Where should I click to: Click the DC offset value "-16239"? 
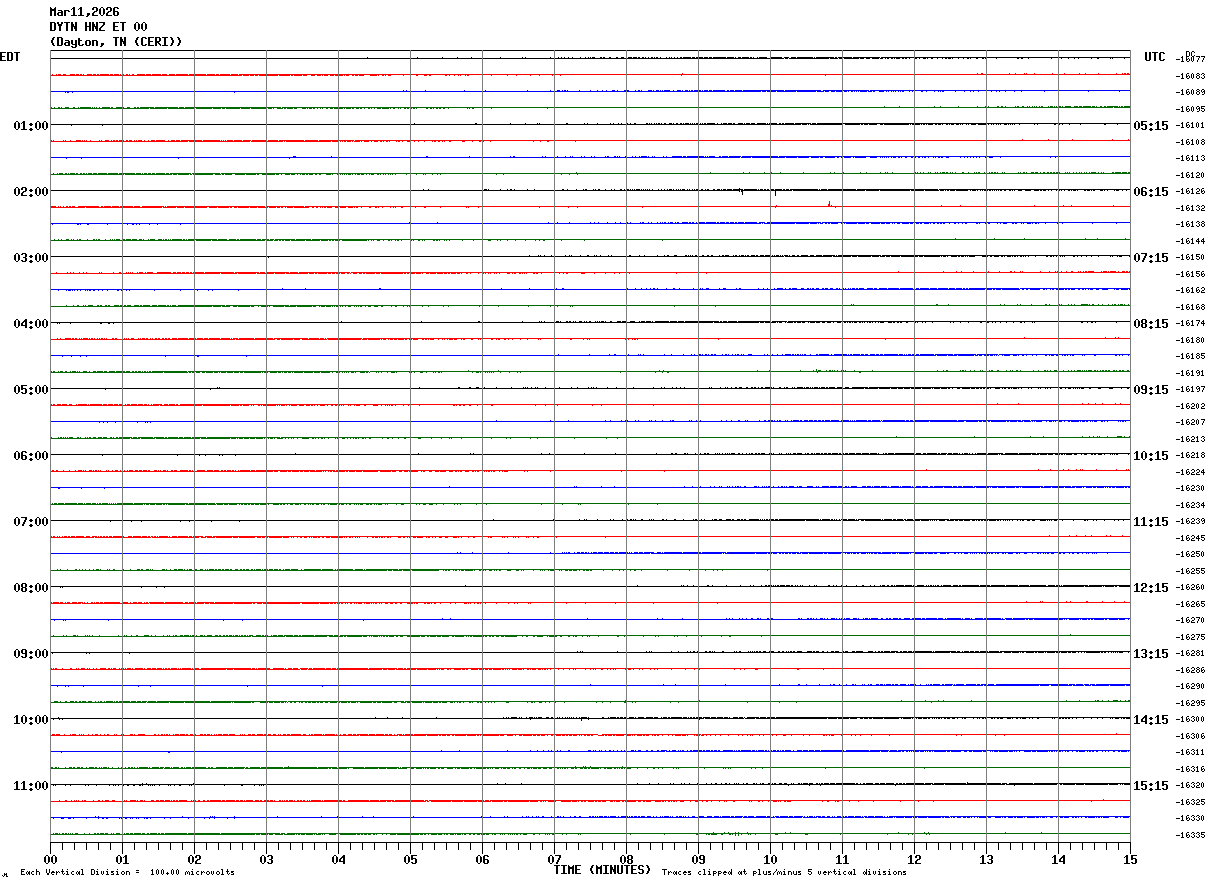(1190, 522)
